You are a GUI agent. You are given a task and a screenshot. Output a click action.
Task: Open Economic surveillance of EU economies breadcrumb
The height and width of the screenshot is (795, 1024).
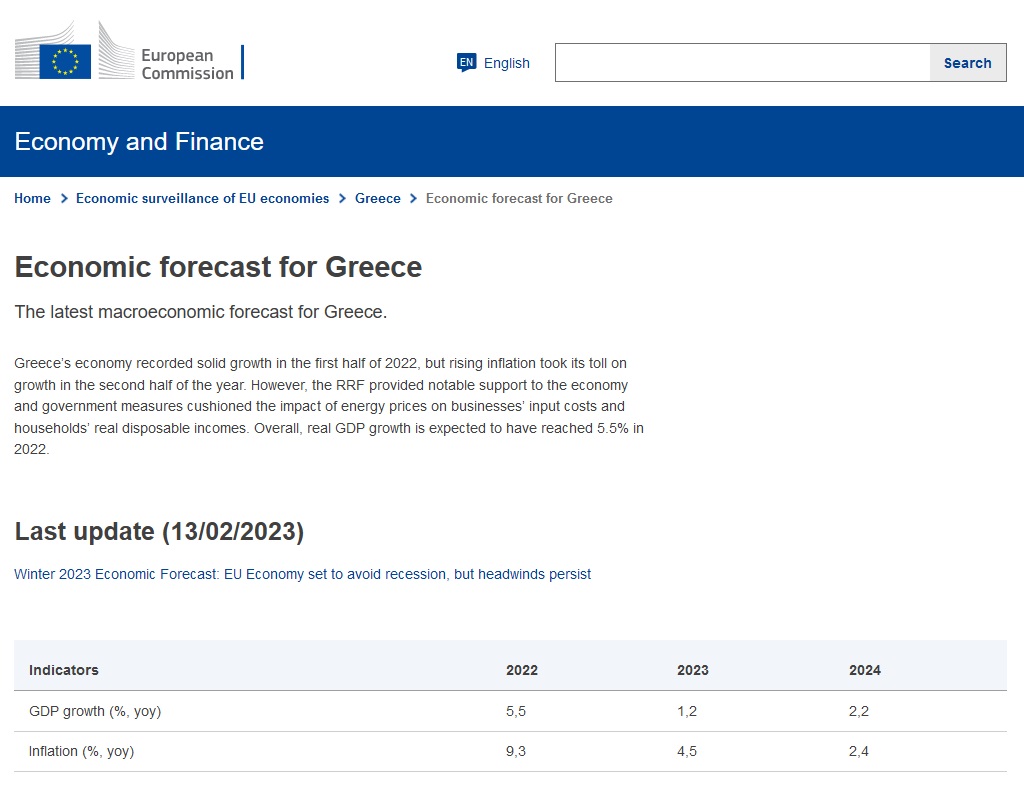click(202, 199)
